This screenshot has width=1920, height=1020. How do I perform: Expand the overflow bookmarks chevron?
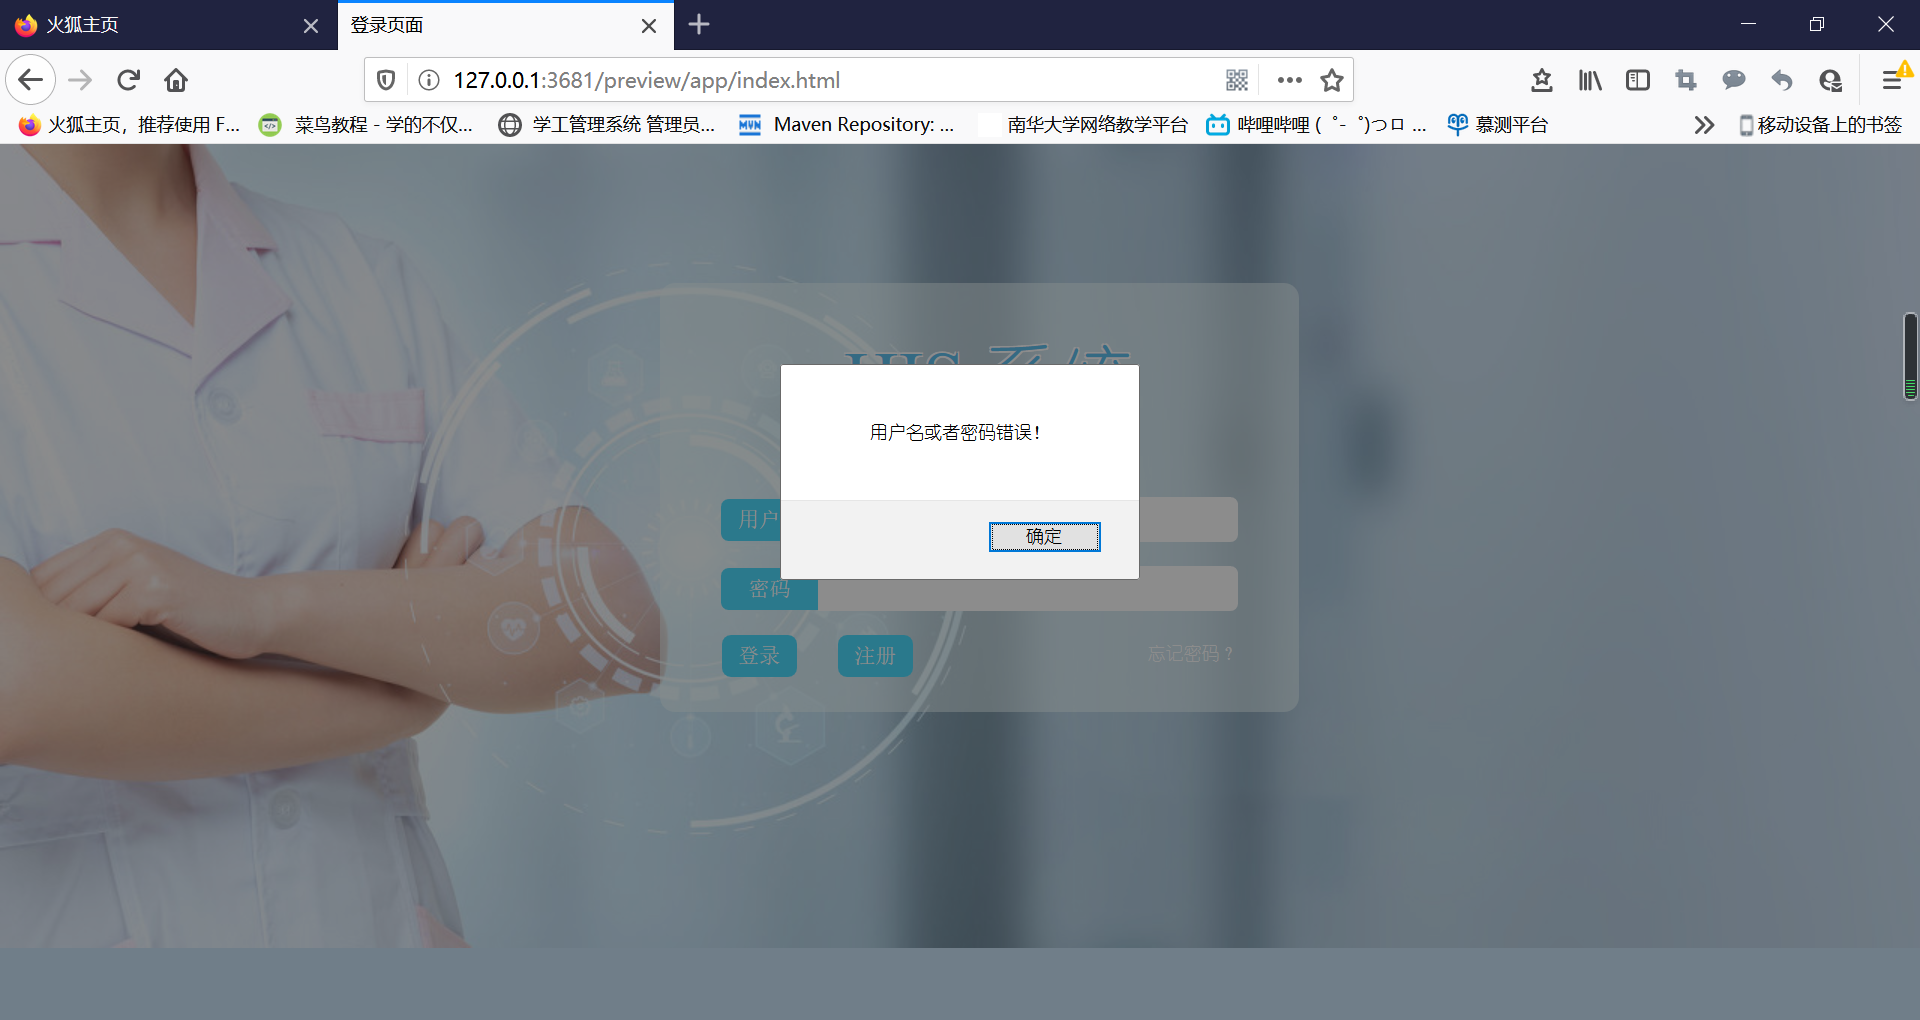1703,124
